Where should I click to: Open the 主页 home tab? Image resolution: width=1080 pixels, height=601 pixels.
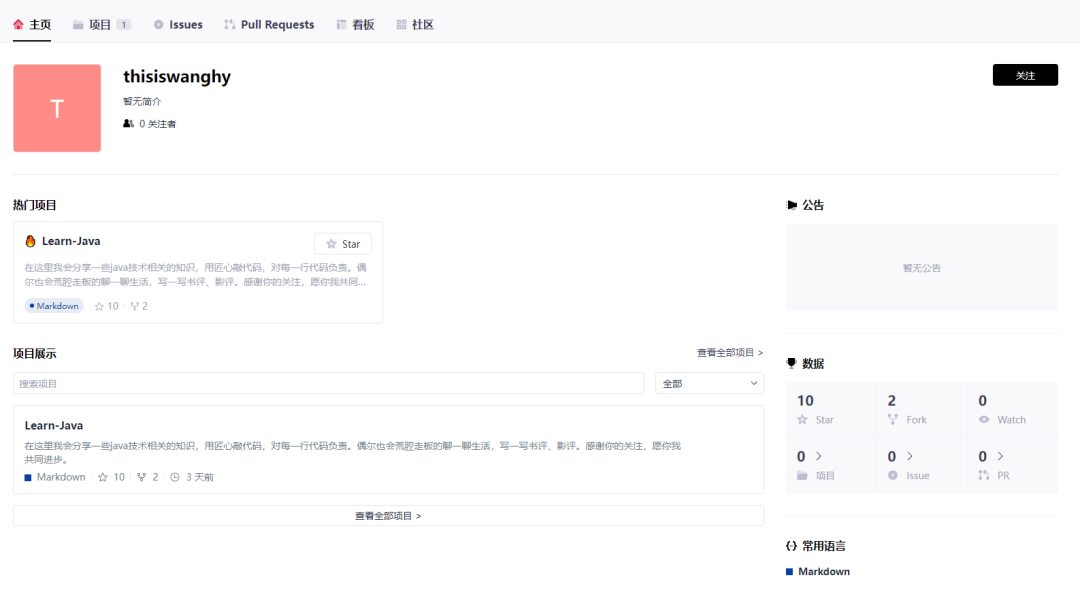coord(32,25)
